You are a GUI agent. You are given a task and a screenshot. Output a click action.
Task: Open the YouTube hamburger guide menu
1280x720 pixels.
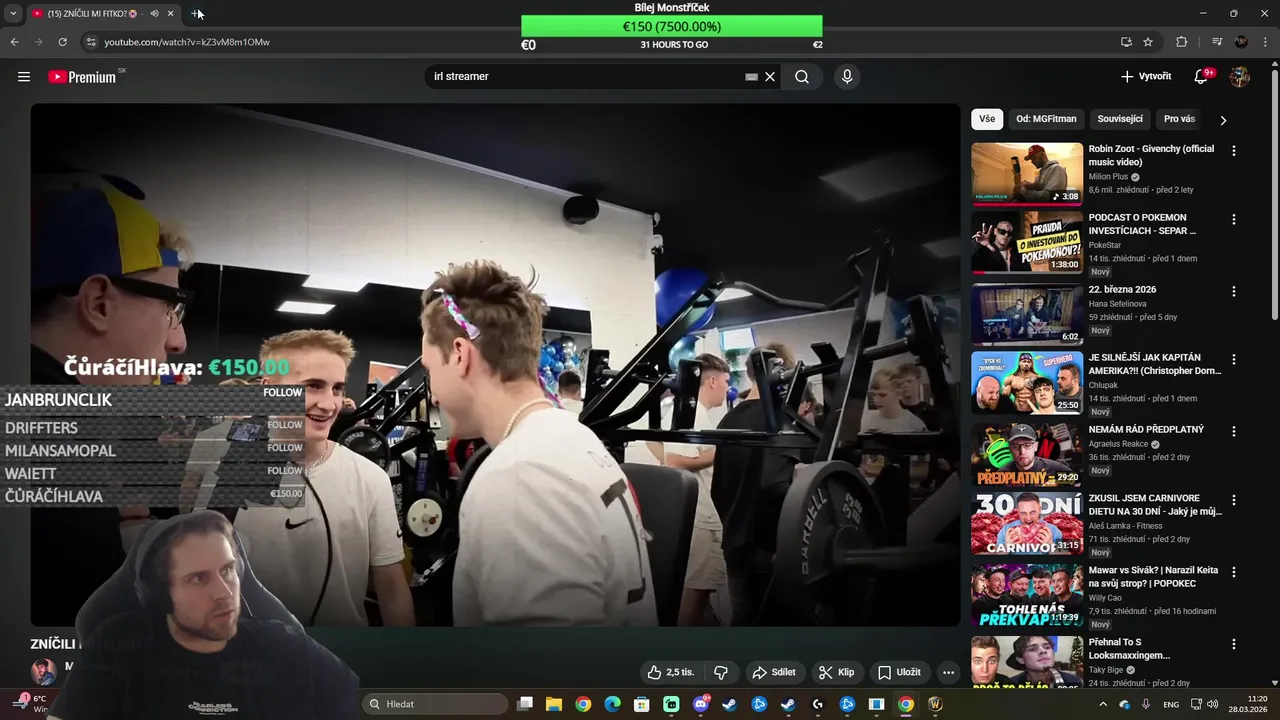coord(24,77)
